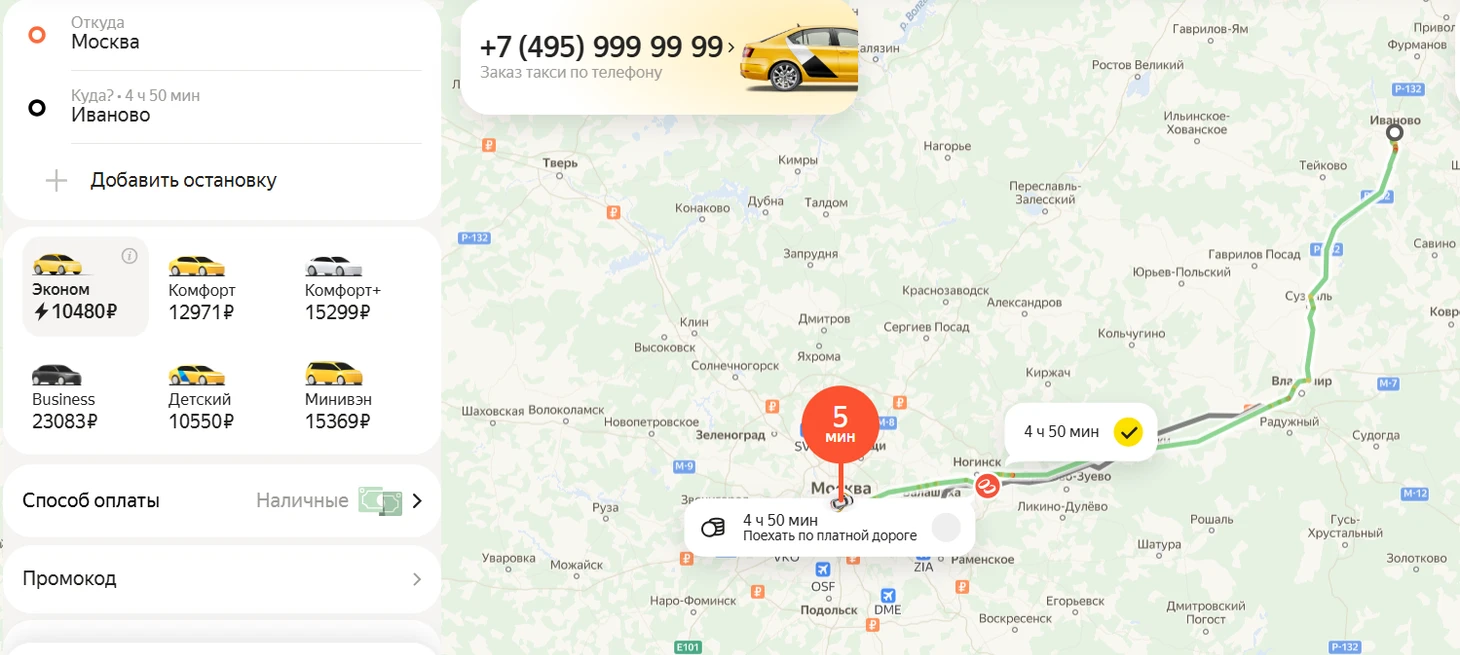Open the Промокод chevron
The image size is (1460, 655).
pos(417,579)
